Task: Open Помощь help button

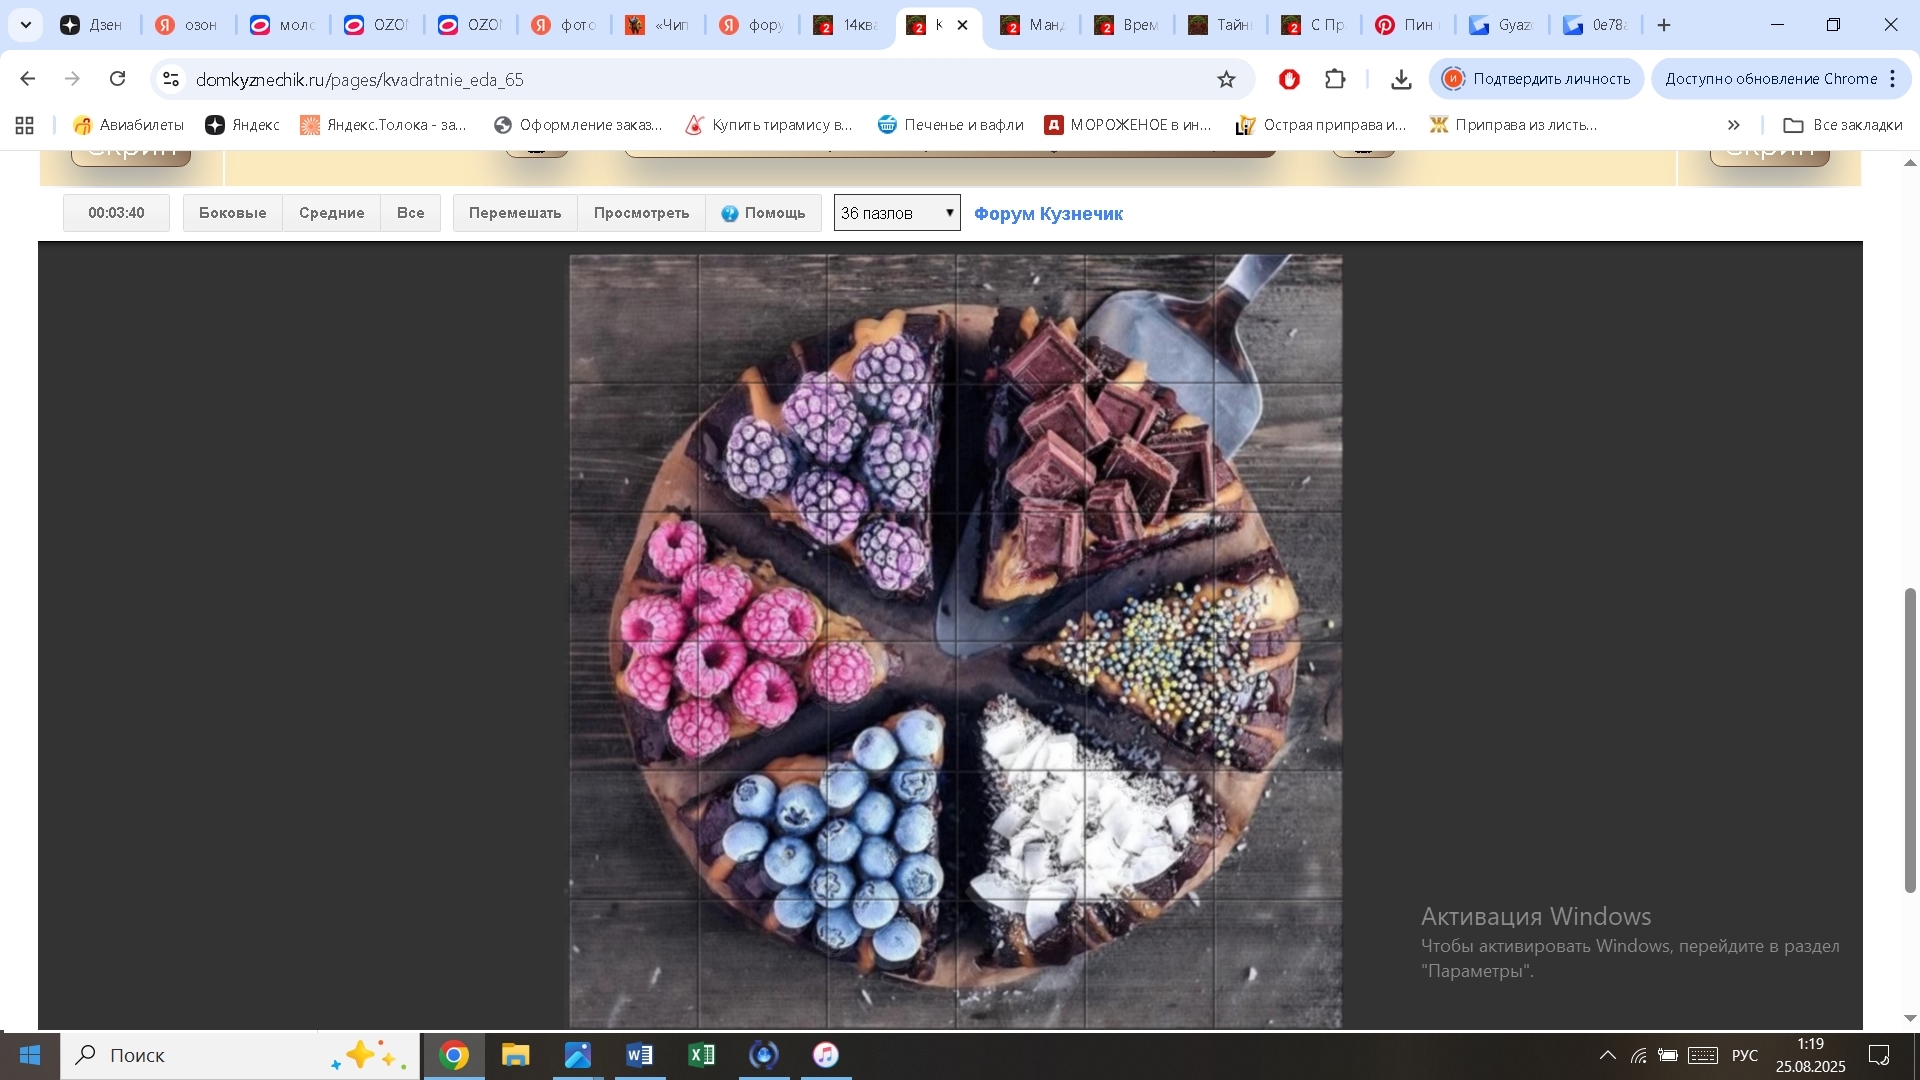Action: 763,213
